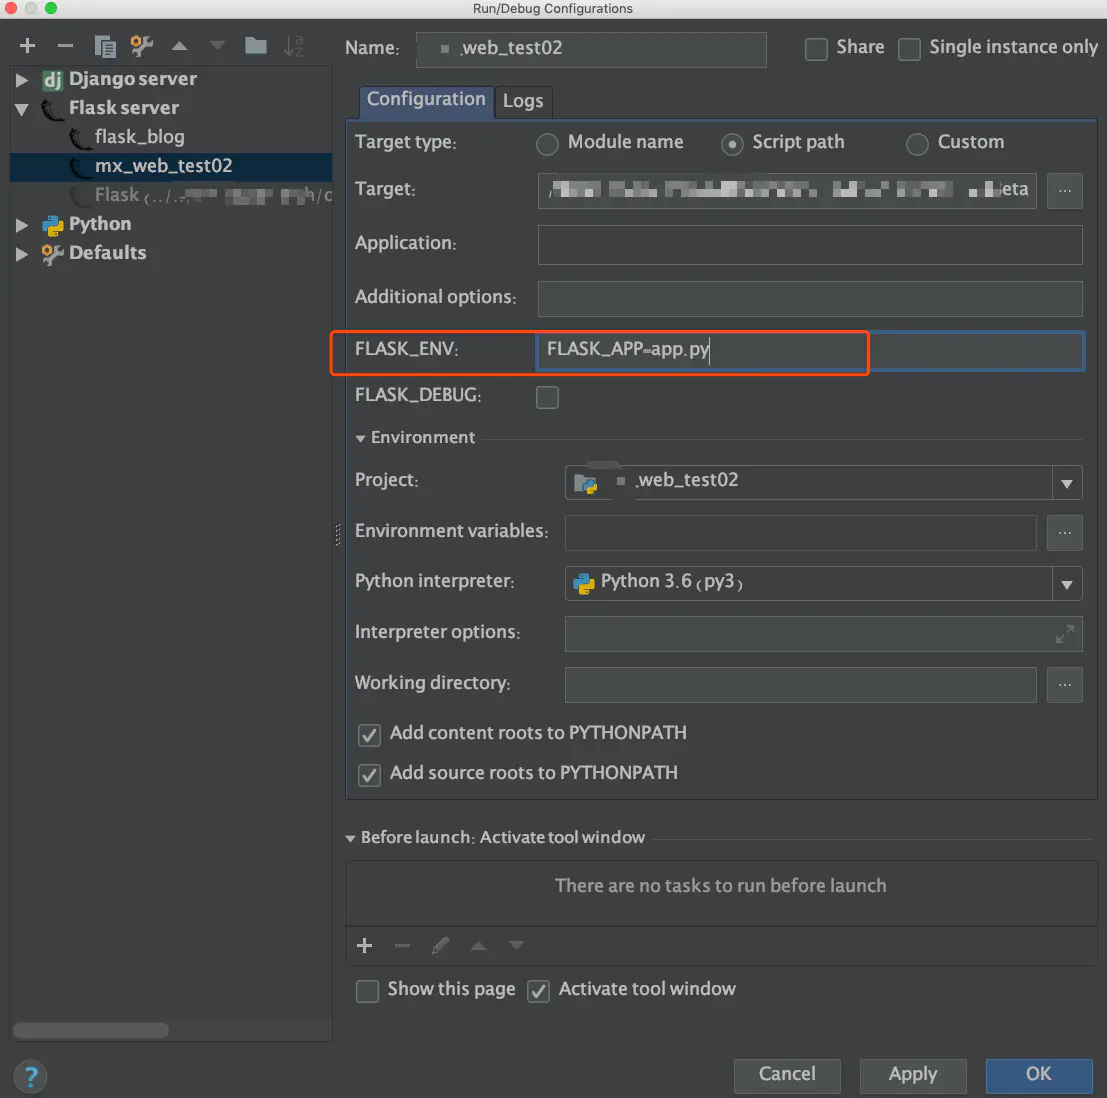Remove a before launch task
The width and height of the screenshot is (1107, 1098).
point(402,945)
